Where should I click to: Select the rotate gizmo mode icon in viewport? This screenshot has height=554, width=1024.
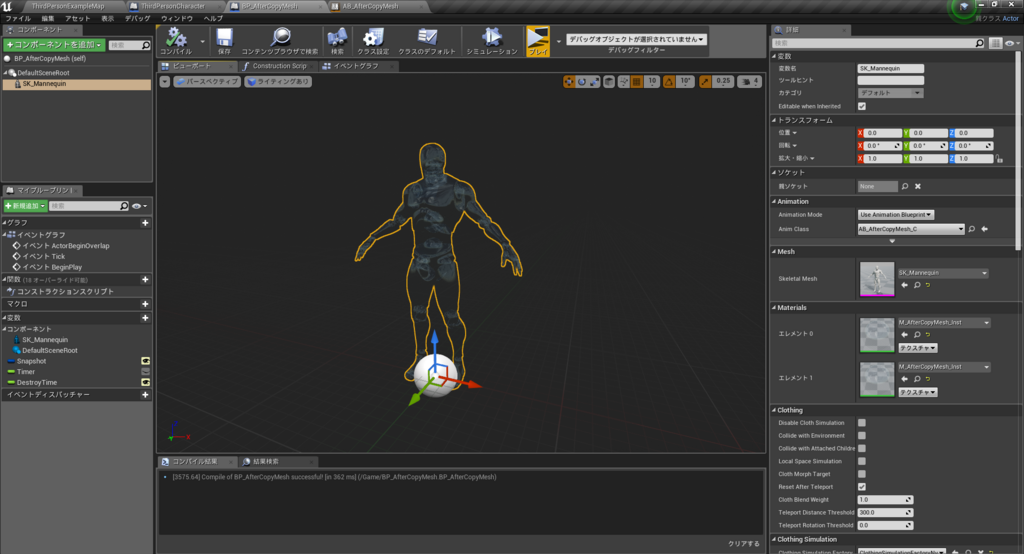(x=582, y=82)
